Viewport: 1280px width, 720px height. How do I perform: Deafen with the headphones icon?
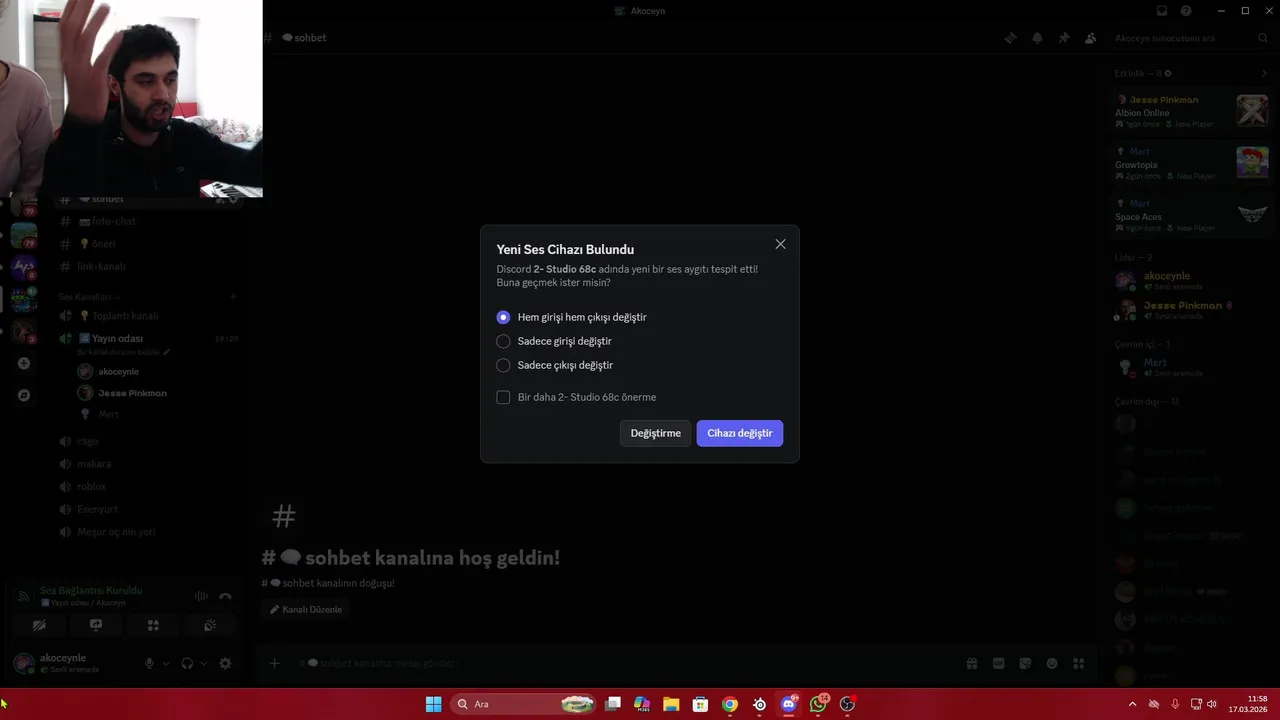point(187,663)
